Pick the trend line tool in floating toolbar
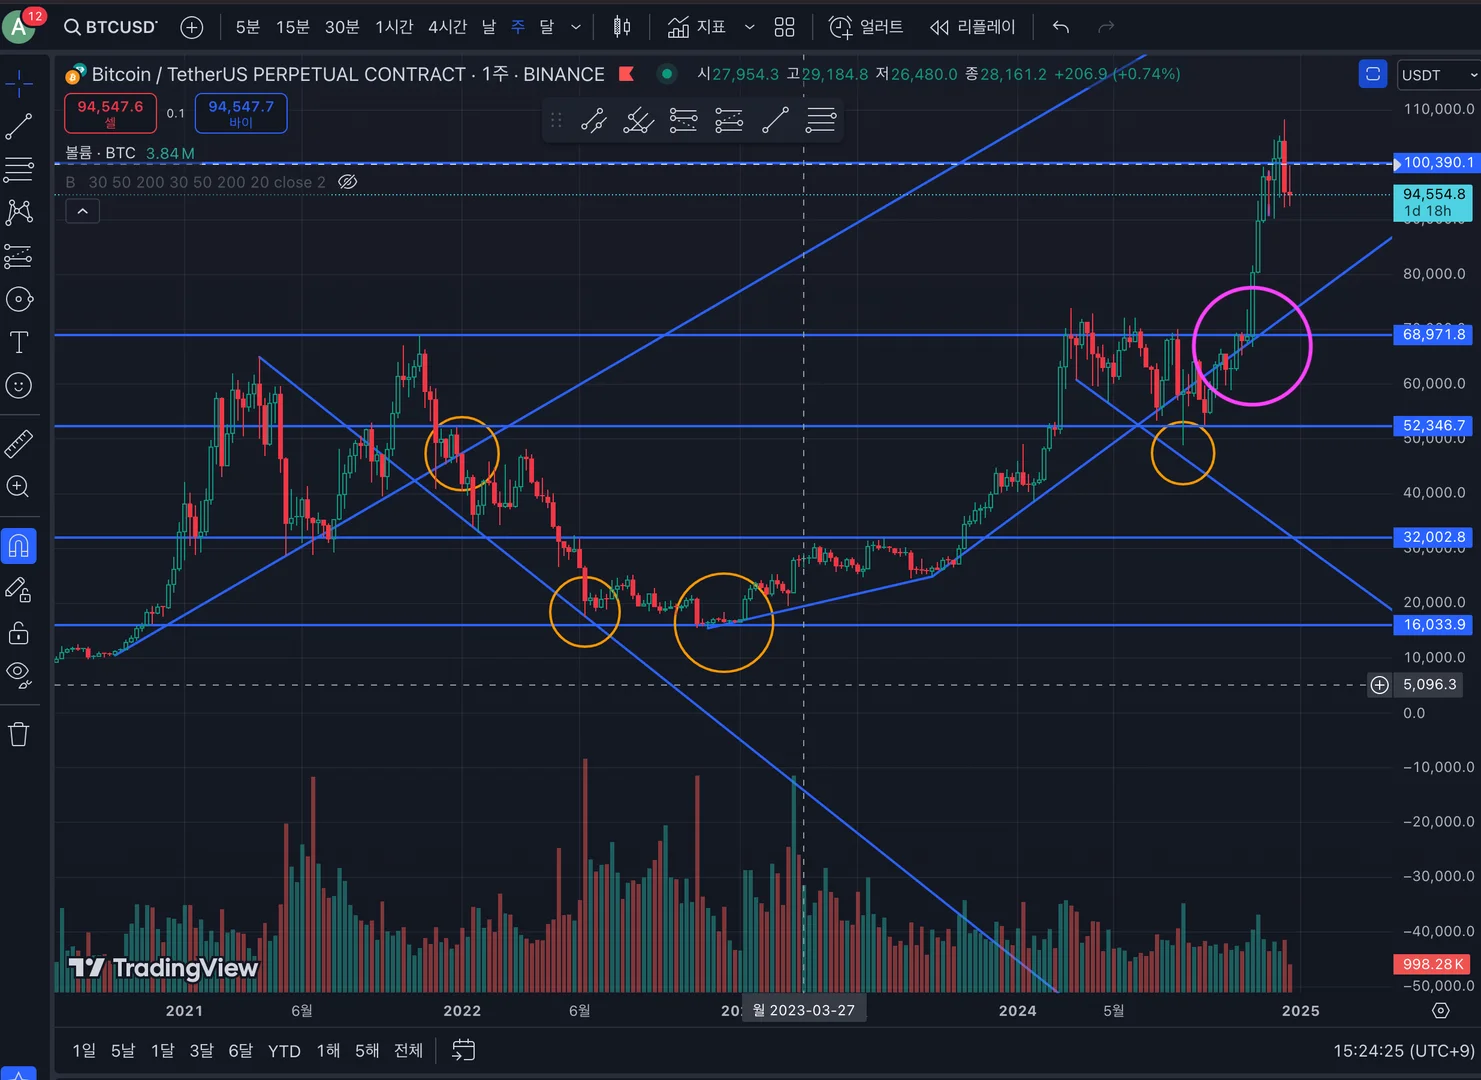Viewport: 1481px width, 1080px height. (775, 121)
